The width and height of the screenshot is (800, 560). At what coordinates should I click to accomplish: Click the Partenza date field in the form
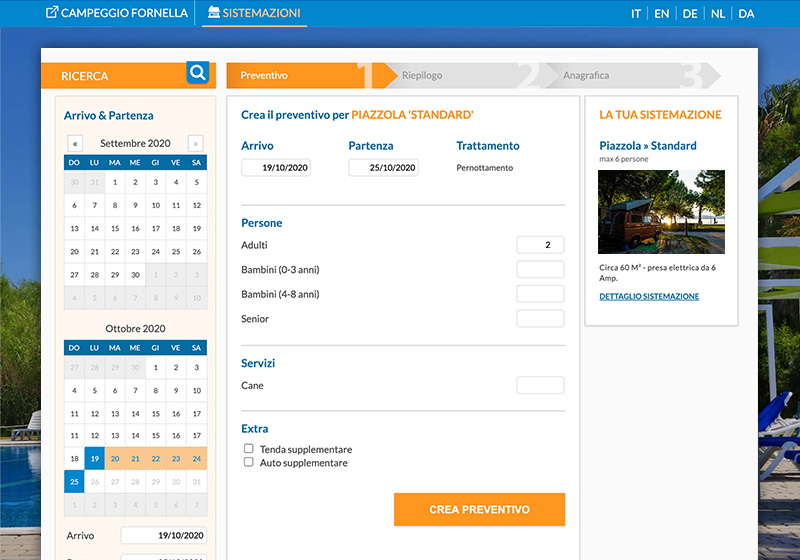(384, 168)
